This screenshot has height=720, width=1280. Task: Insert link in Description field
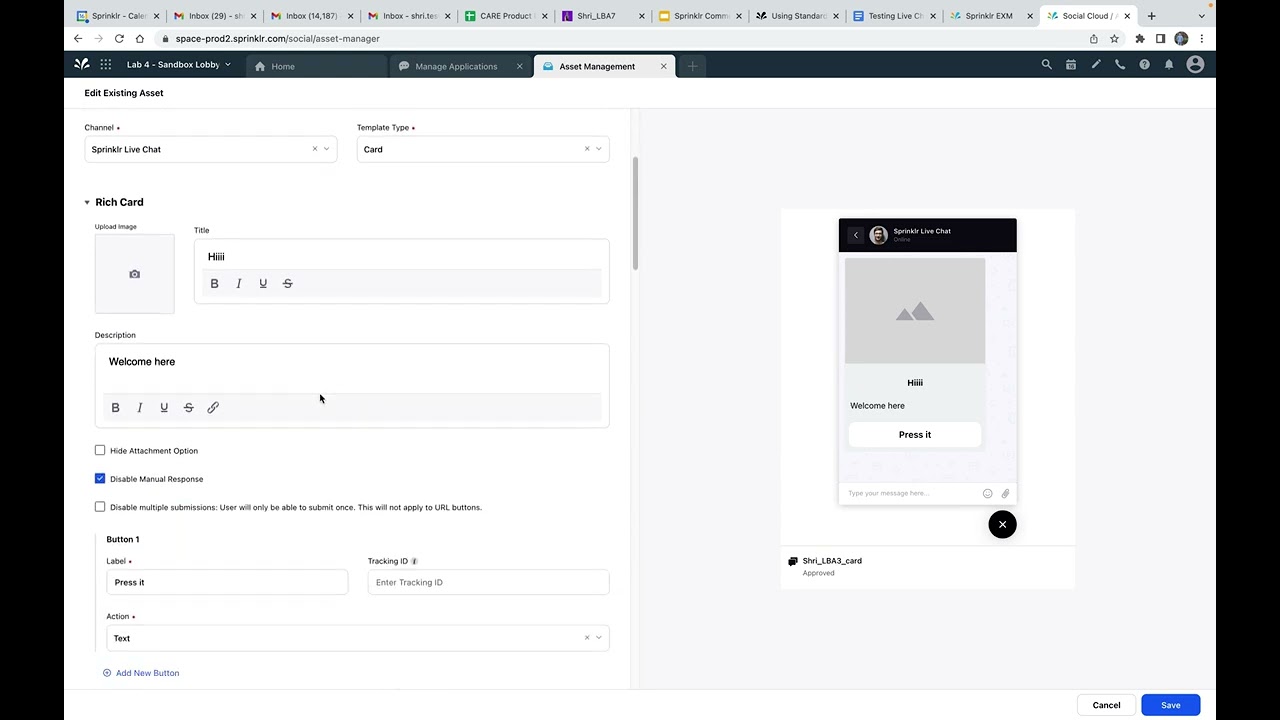213,408
